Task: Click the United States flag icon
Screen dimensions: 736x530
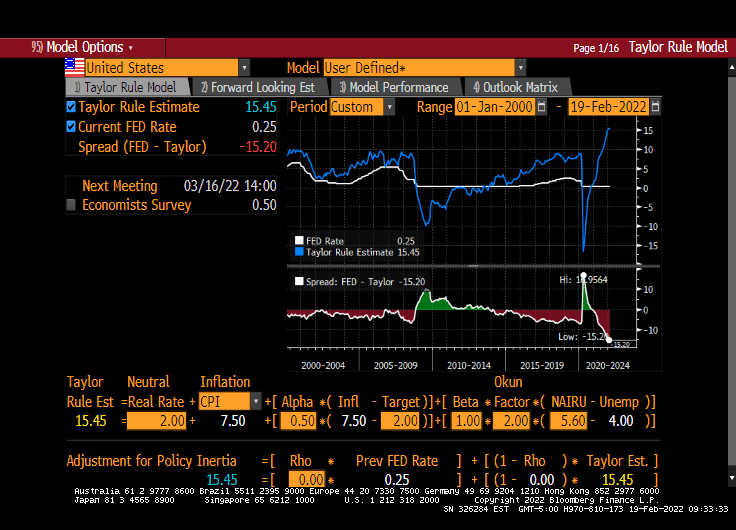Action: (74, 67)
